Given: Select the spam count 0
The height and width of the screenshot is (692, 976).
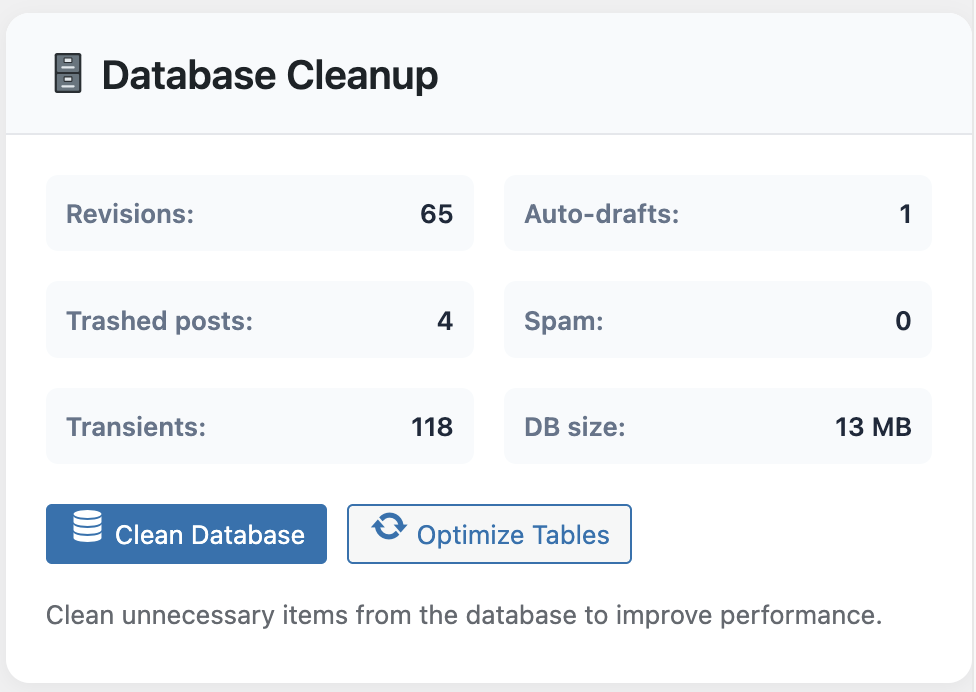Looking at the screenshot, I should click(x=903, y=321).
